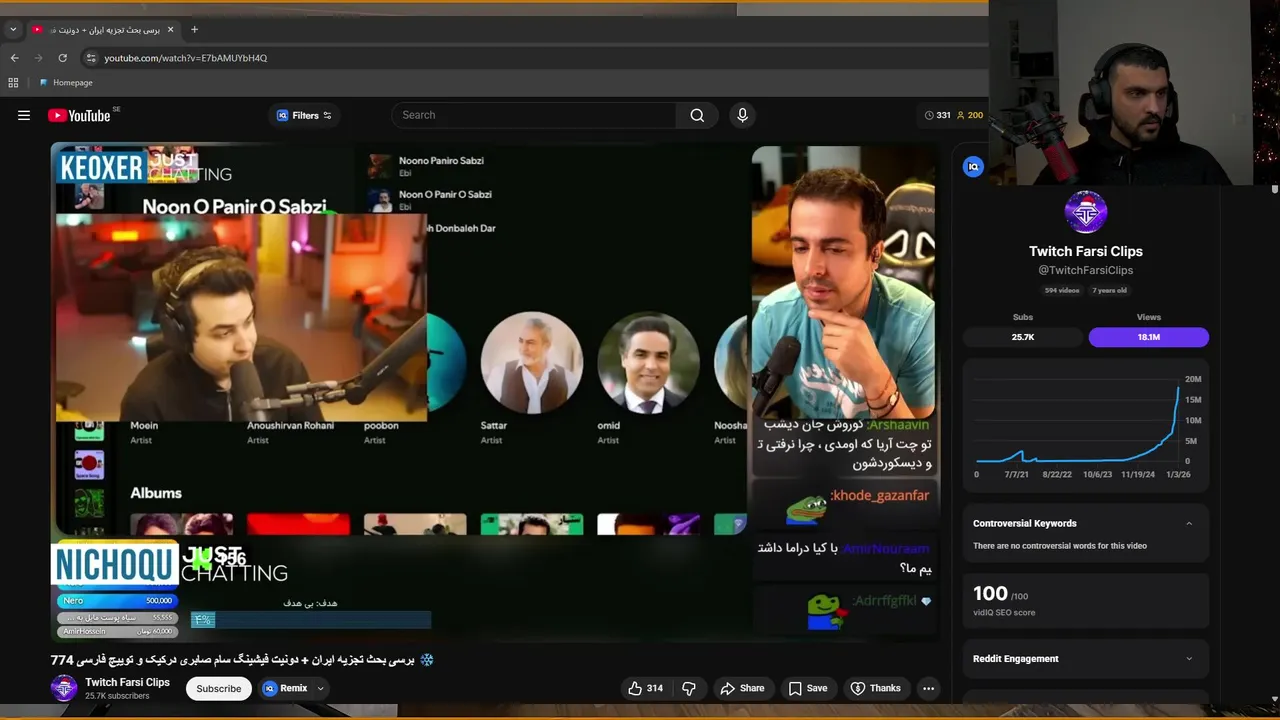This screenshot has width=1280, height=720.
Task: Close the YouTube video tab
Action: click(170, 30)
